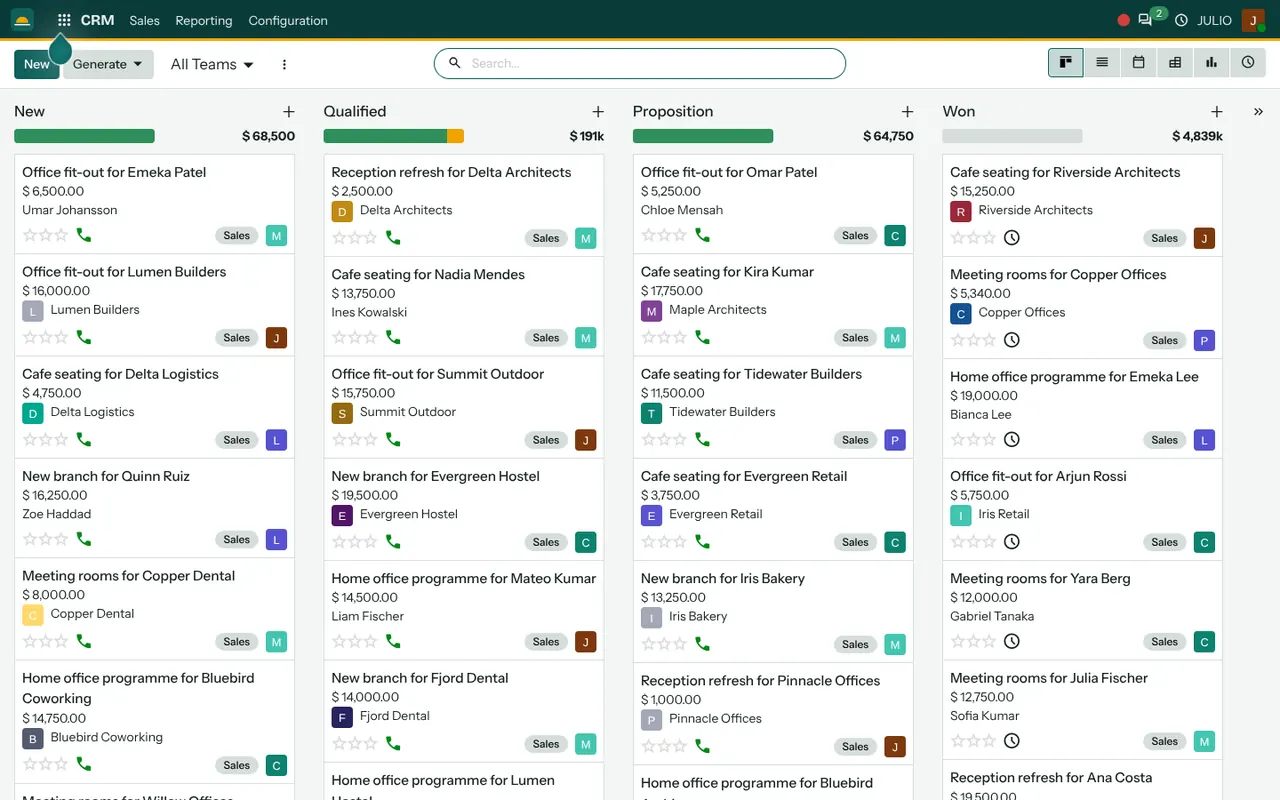
Task: Open the home menu logo icon
Action: click(22, 20)
